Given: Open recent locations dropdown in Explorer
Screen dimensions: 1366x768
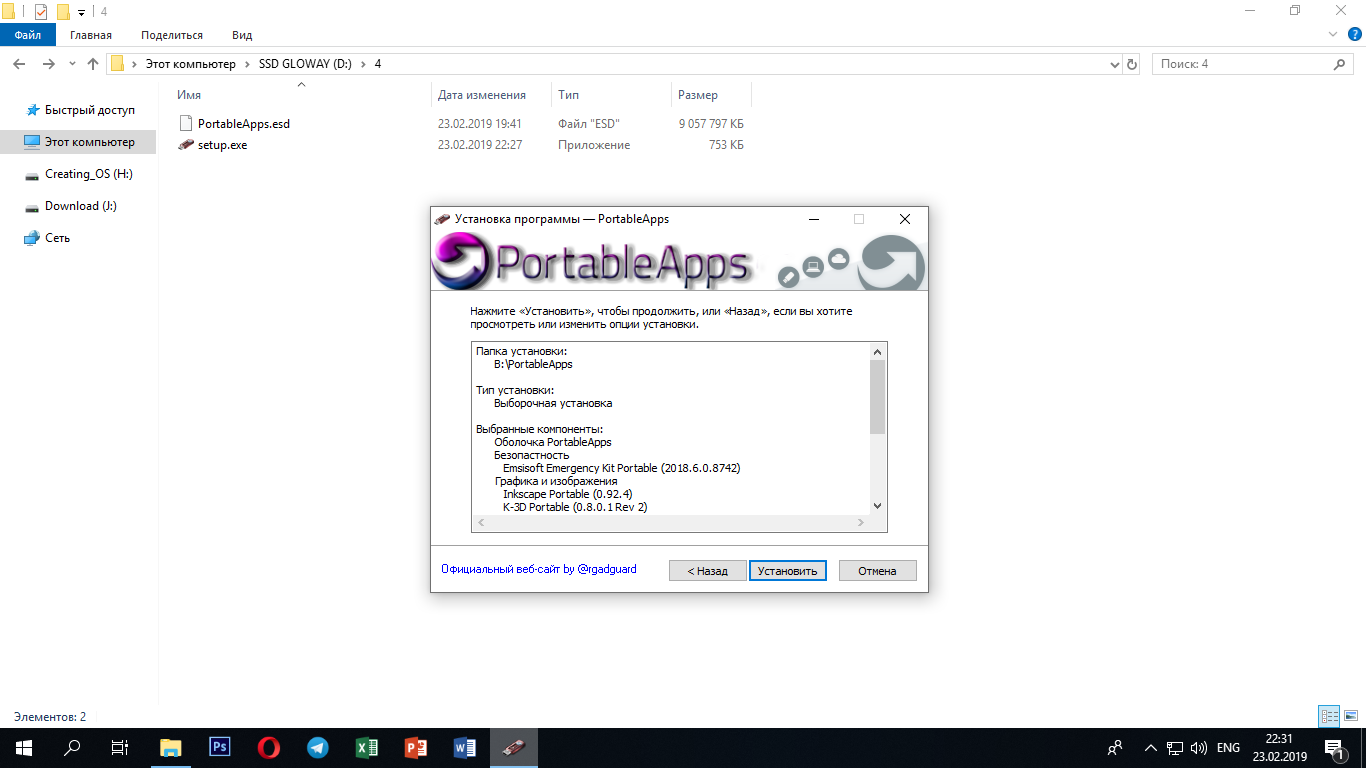Looking at the screenshot, I should [x=72, y=64].
